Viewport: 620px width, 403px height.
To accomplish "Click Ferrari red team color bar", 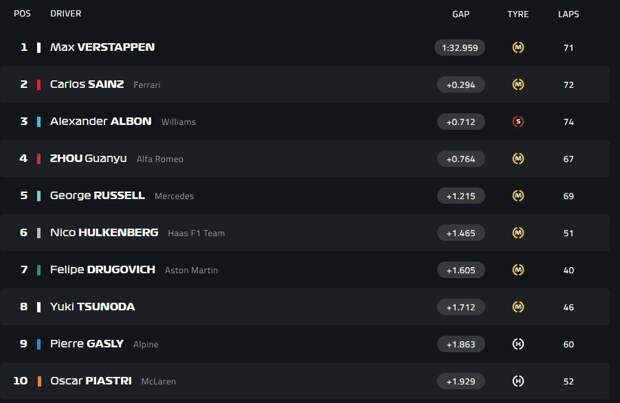I will pos(39,85).
